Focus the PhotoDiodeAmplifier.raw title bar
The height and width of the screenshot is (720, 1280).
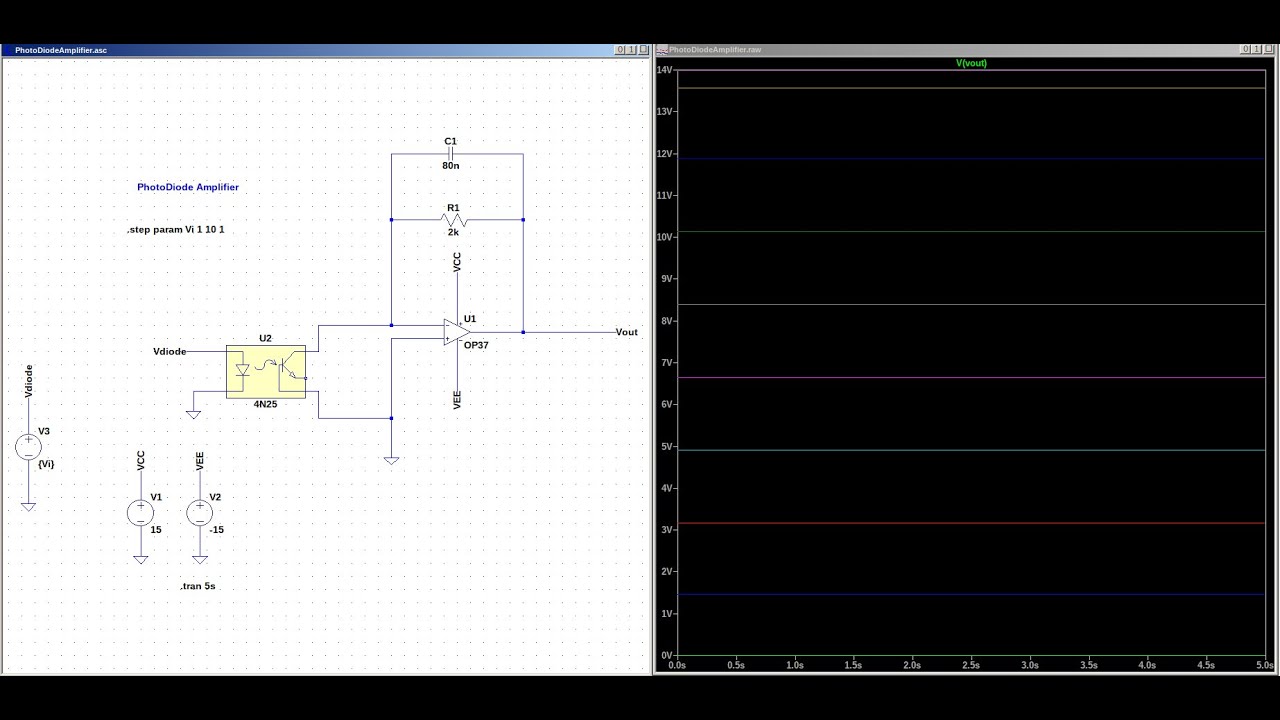click(965, 49)
